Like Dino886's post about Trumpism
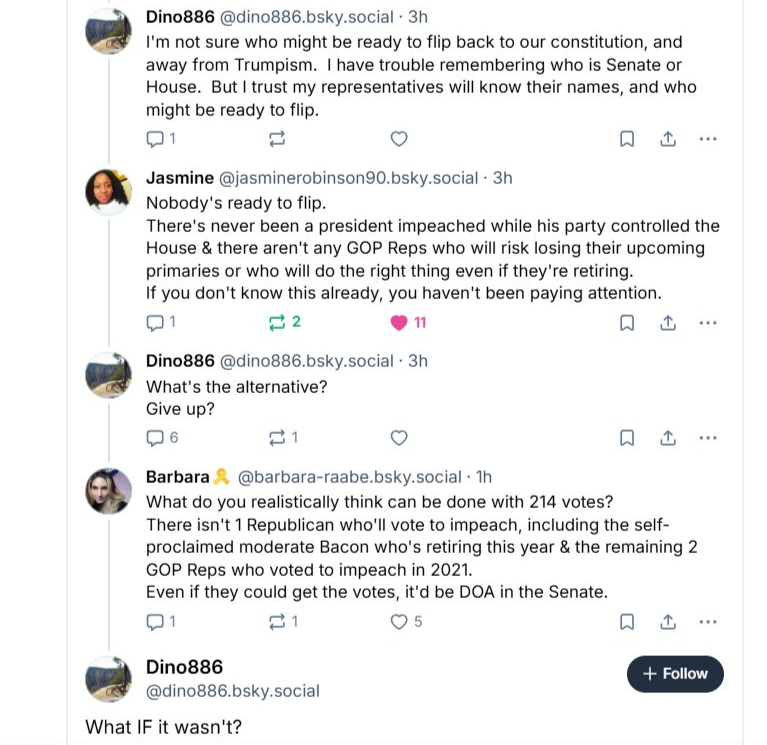Image resolution: width=767 pixels, height=745 pixels. (x=398, y=139)
